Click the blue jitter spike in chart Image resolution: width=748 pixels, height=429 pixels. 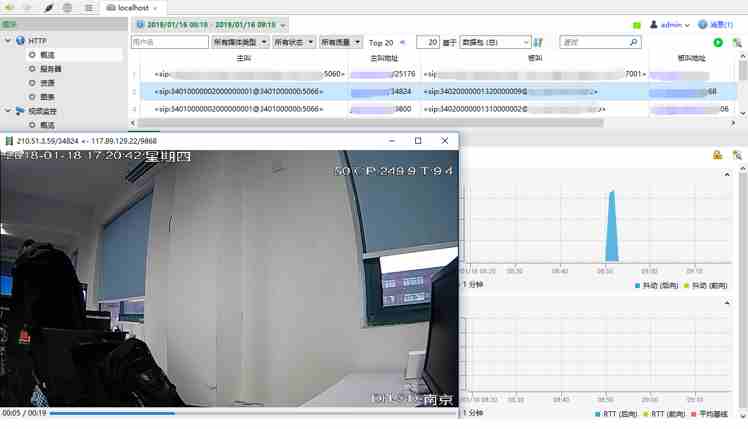pos(612,227)
